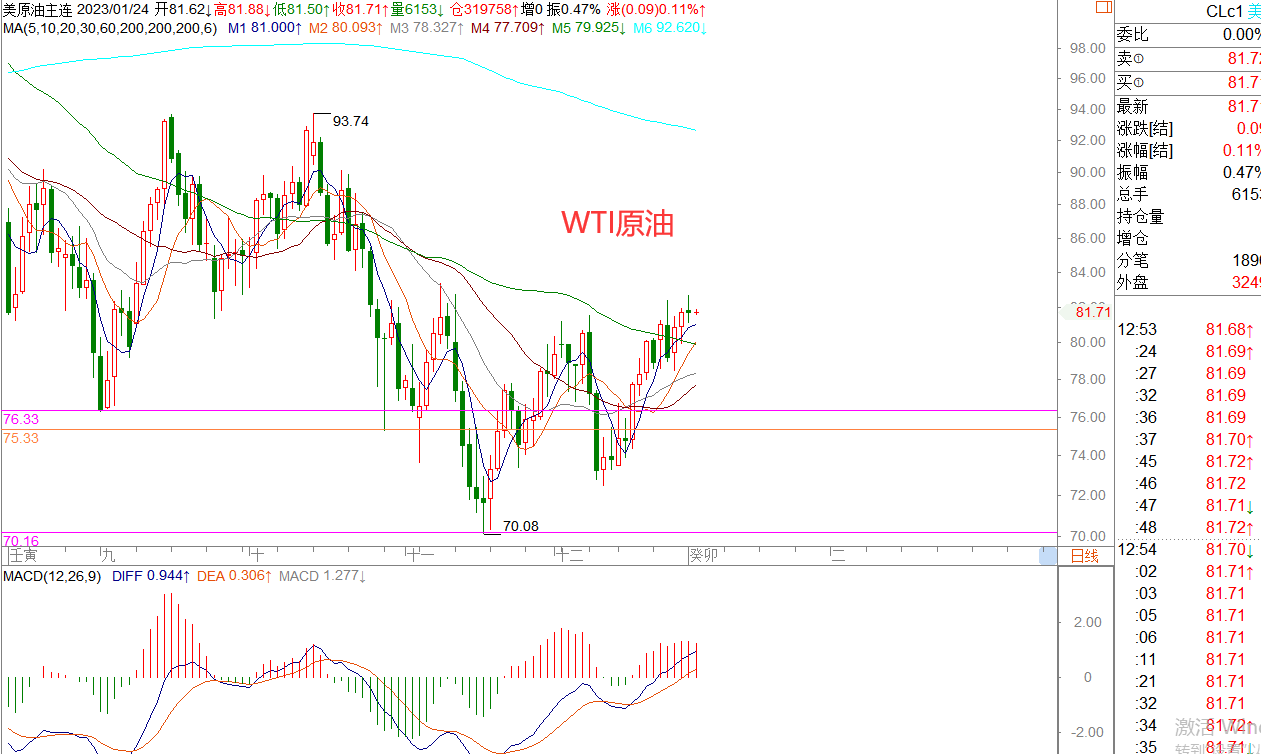Viewport: 1261px width, 754px height.
Task: Open the MA(5,10,20,30,60,200,200,200,6) indicator settings label
Action: (x=112, y=27)
